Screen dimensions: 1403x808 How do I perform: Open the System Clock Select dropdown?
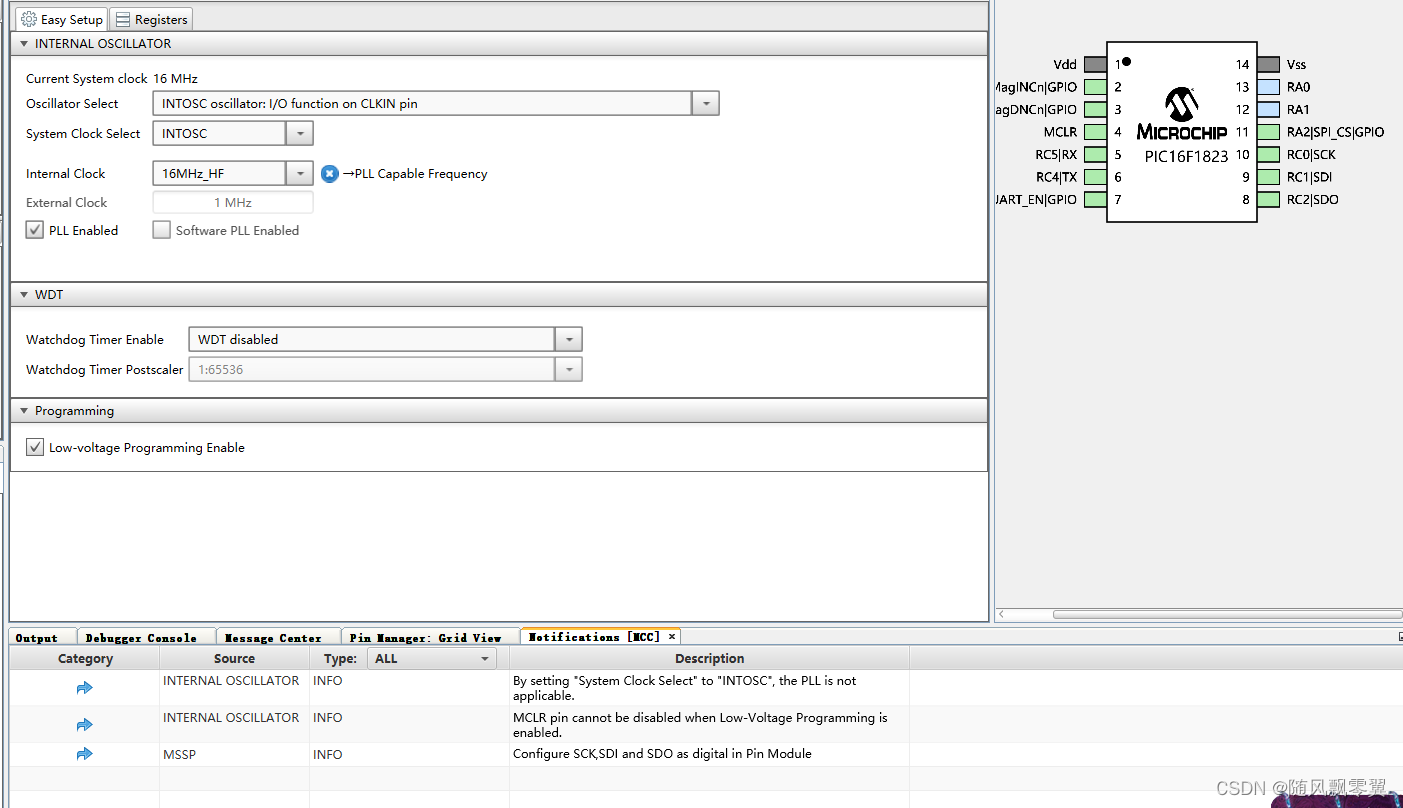[x=299, y=134]
